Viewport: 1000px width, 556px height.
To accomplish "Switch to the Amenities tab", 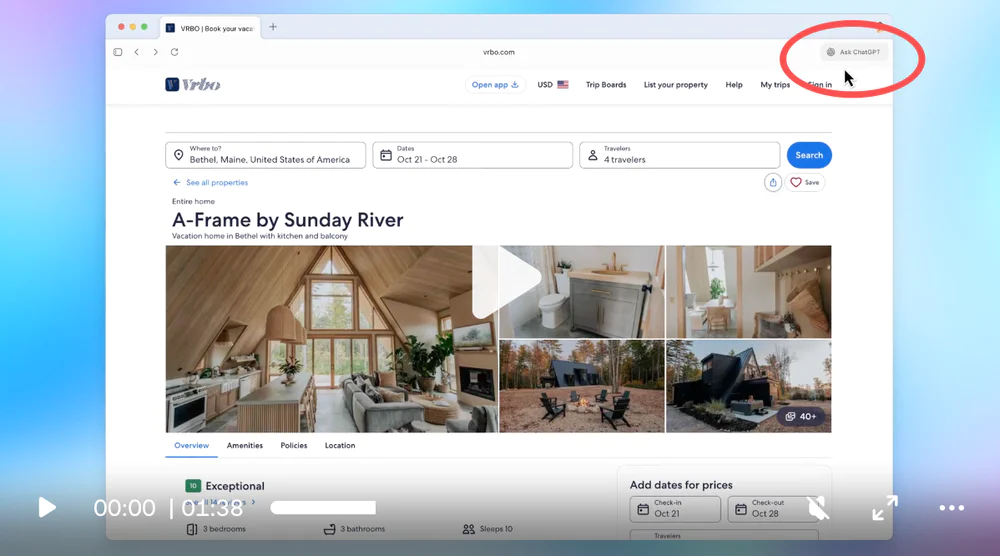I will (x=245, y=445).
